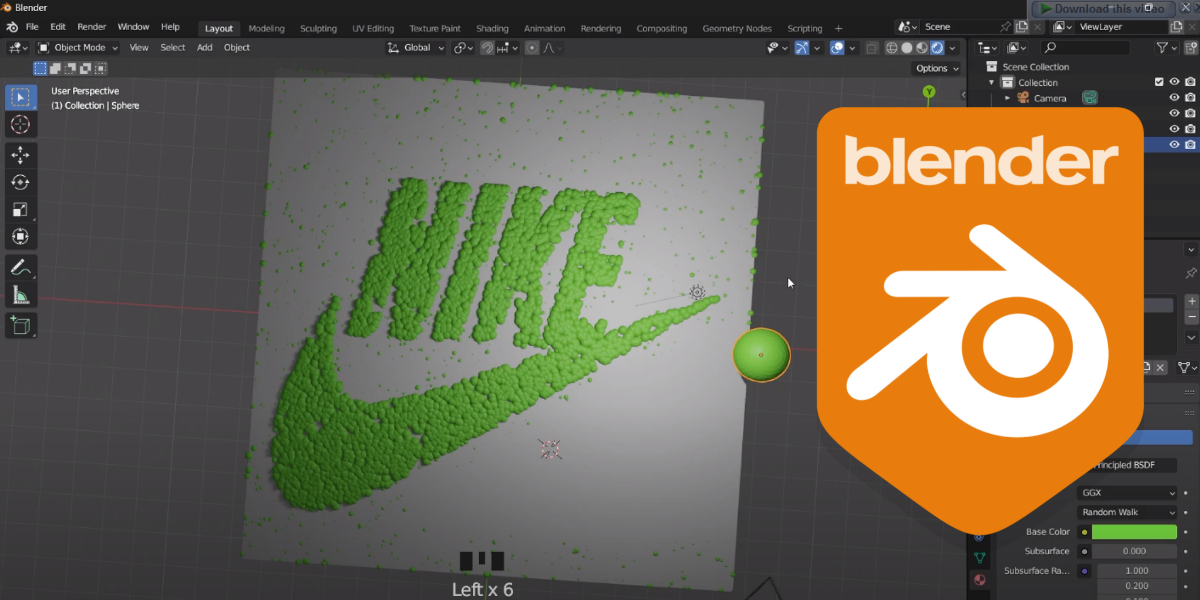The height and width of the screenshot is (600, 1200).
Task: Uncheck Collection exclude checkbox in outliner
Action: click(x=1159, y=82)
